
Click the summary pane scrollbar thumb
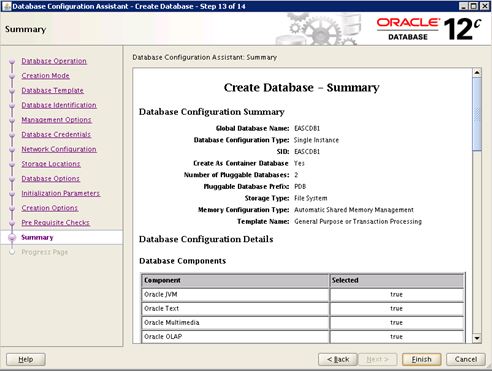point(477,114)
